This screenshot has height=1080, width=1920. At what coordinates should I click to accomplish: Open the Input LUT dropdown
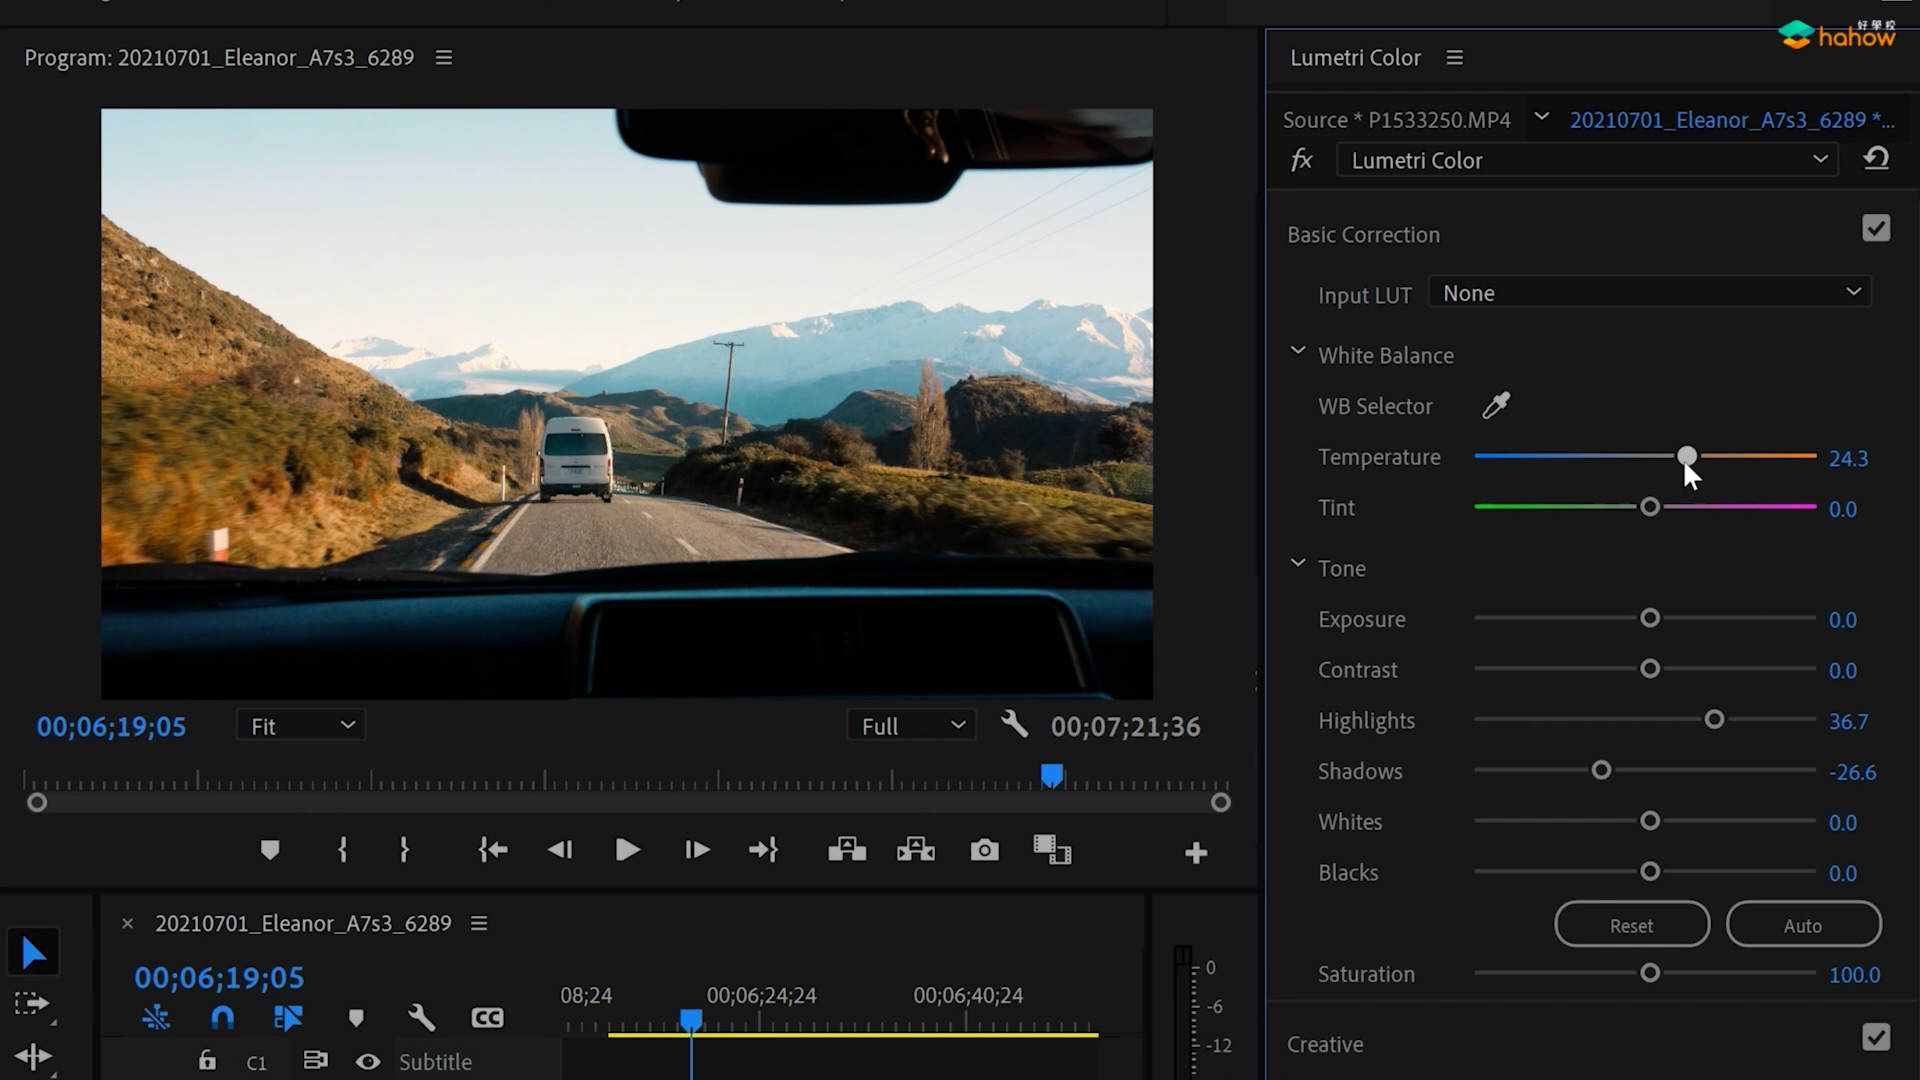1650,293
